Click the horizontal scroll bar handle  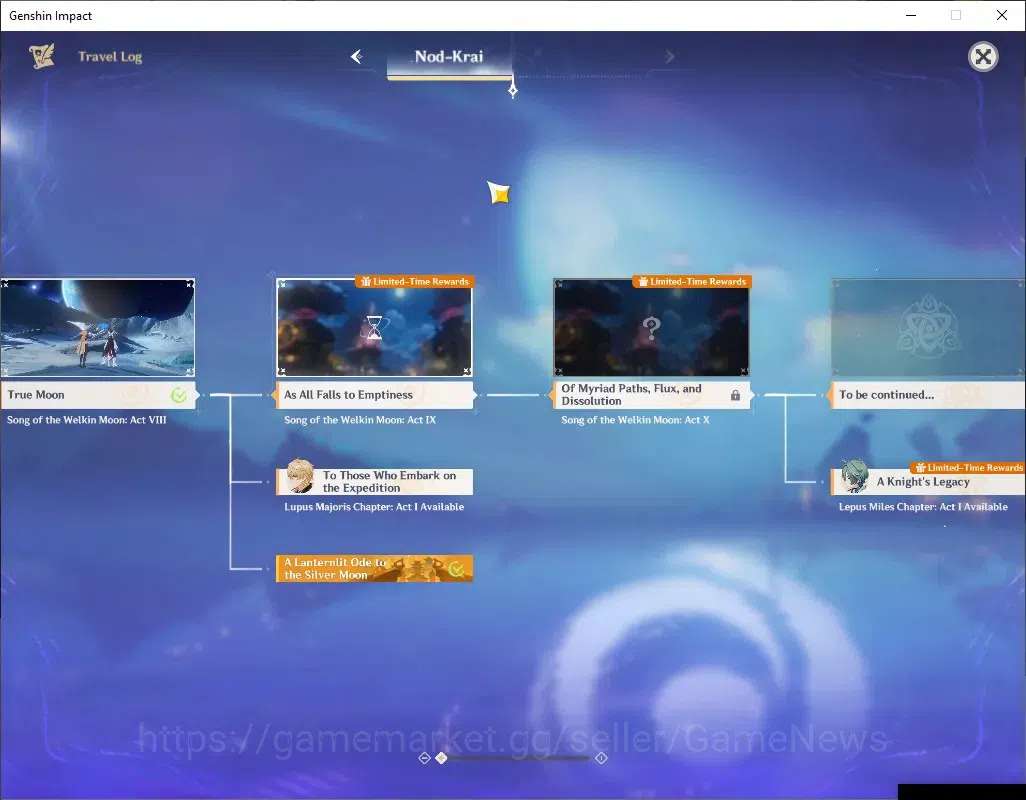(442, 758)
